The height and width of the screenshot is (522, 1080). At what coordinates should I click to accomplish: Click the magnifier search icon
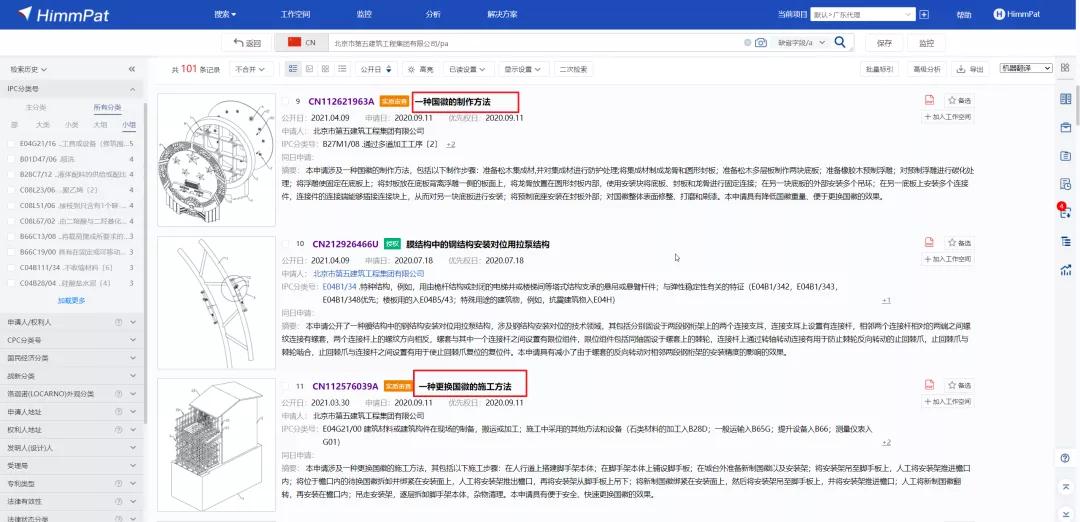(x=840, y=43)
